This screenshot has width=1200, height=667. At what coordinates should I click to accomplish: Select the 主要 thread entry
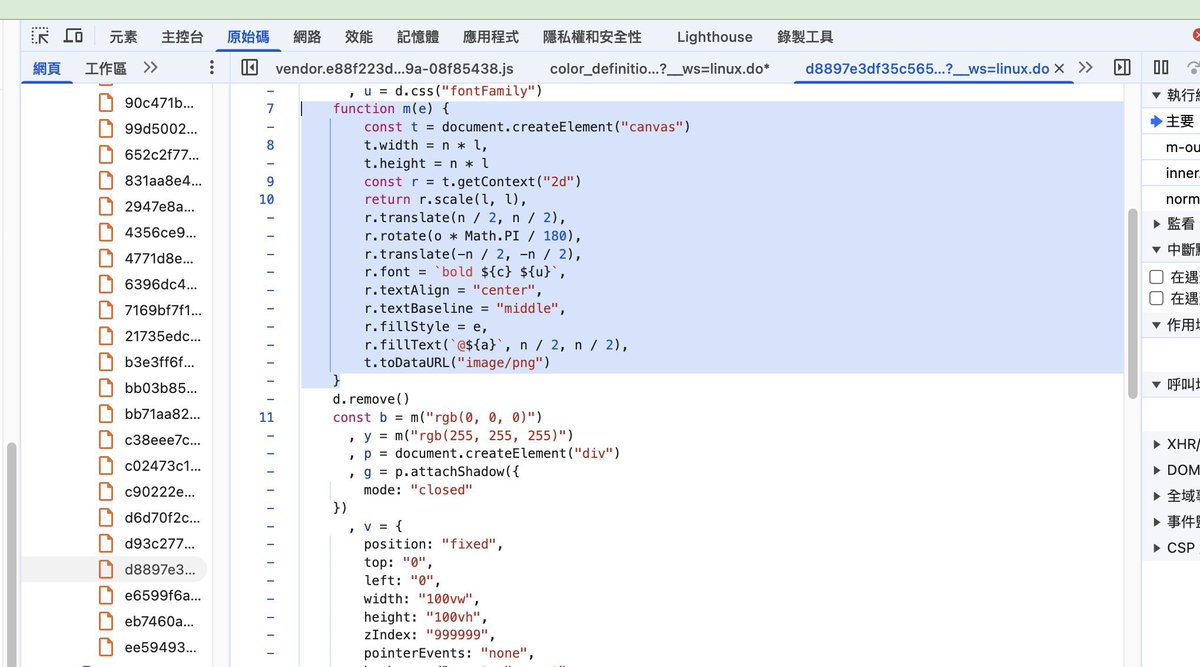pyautogui.click(x=1178, y=121)
